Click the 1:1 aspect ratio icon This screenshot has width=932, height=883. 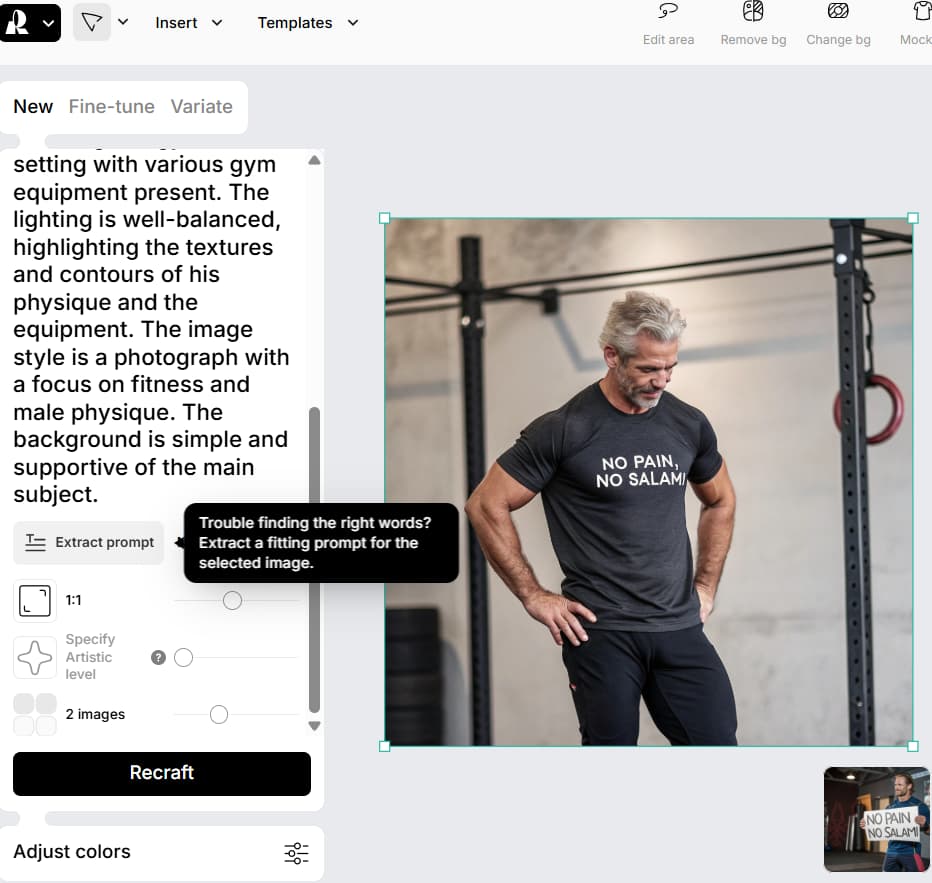click(x=35, y=600)
